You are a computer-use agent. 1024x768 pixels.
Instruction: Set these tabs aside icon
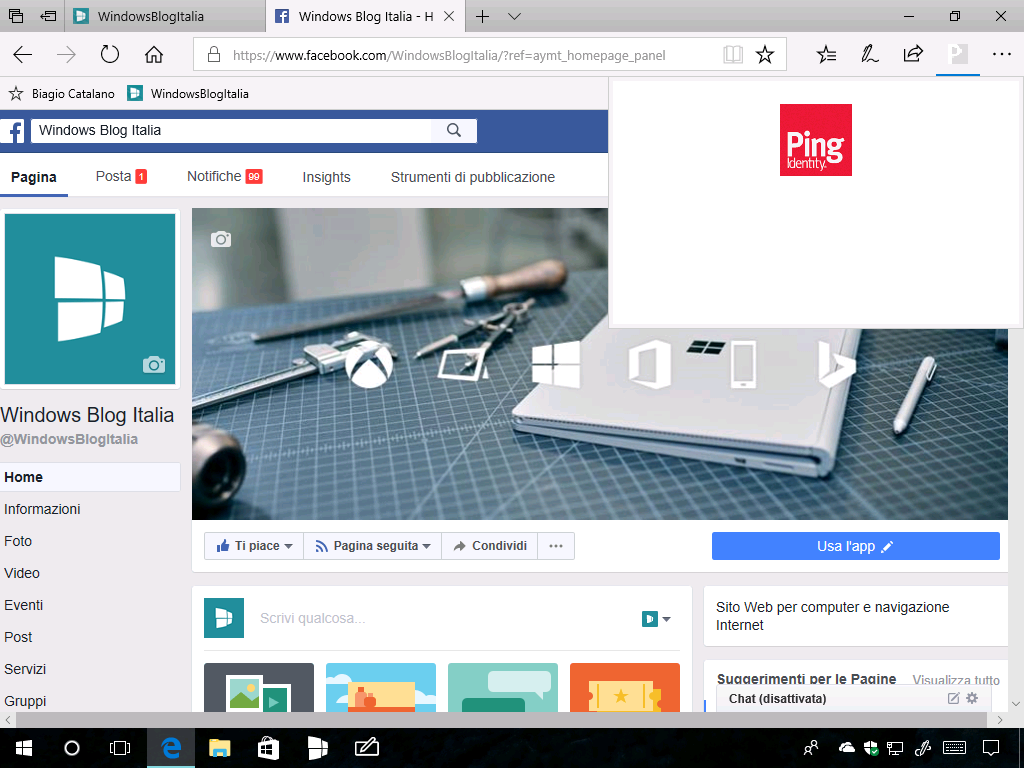tap(48, 16)
